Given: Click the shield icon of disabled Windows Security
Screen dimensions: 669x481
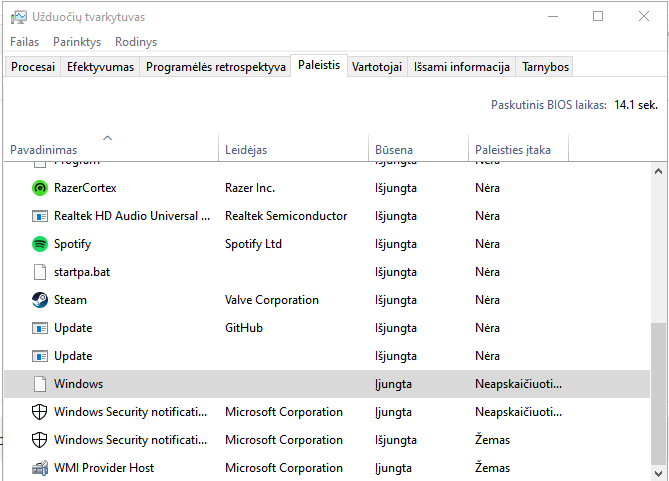Looking at the screenshot, I should pyautogui.click(x=40, y=440).
